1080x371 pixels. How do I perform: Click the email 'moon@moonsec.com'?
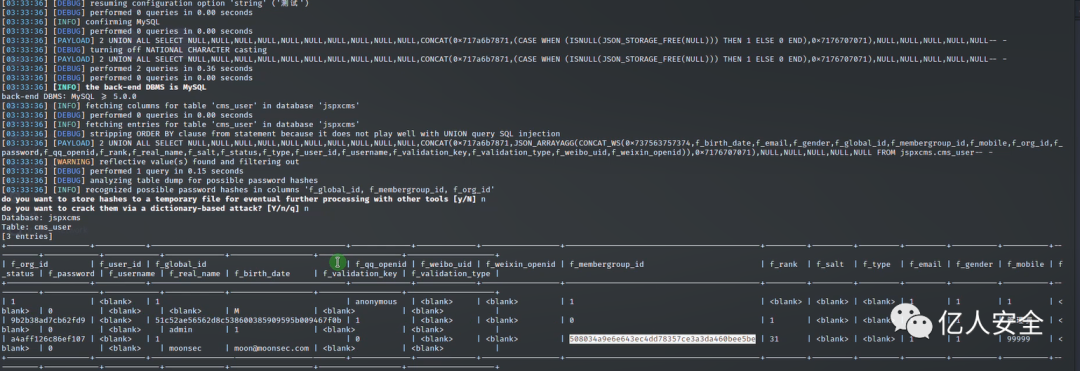click(271, 348)
